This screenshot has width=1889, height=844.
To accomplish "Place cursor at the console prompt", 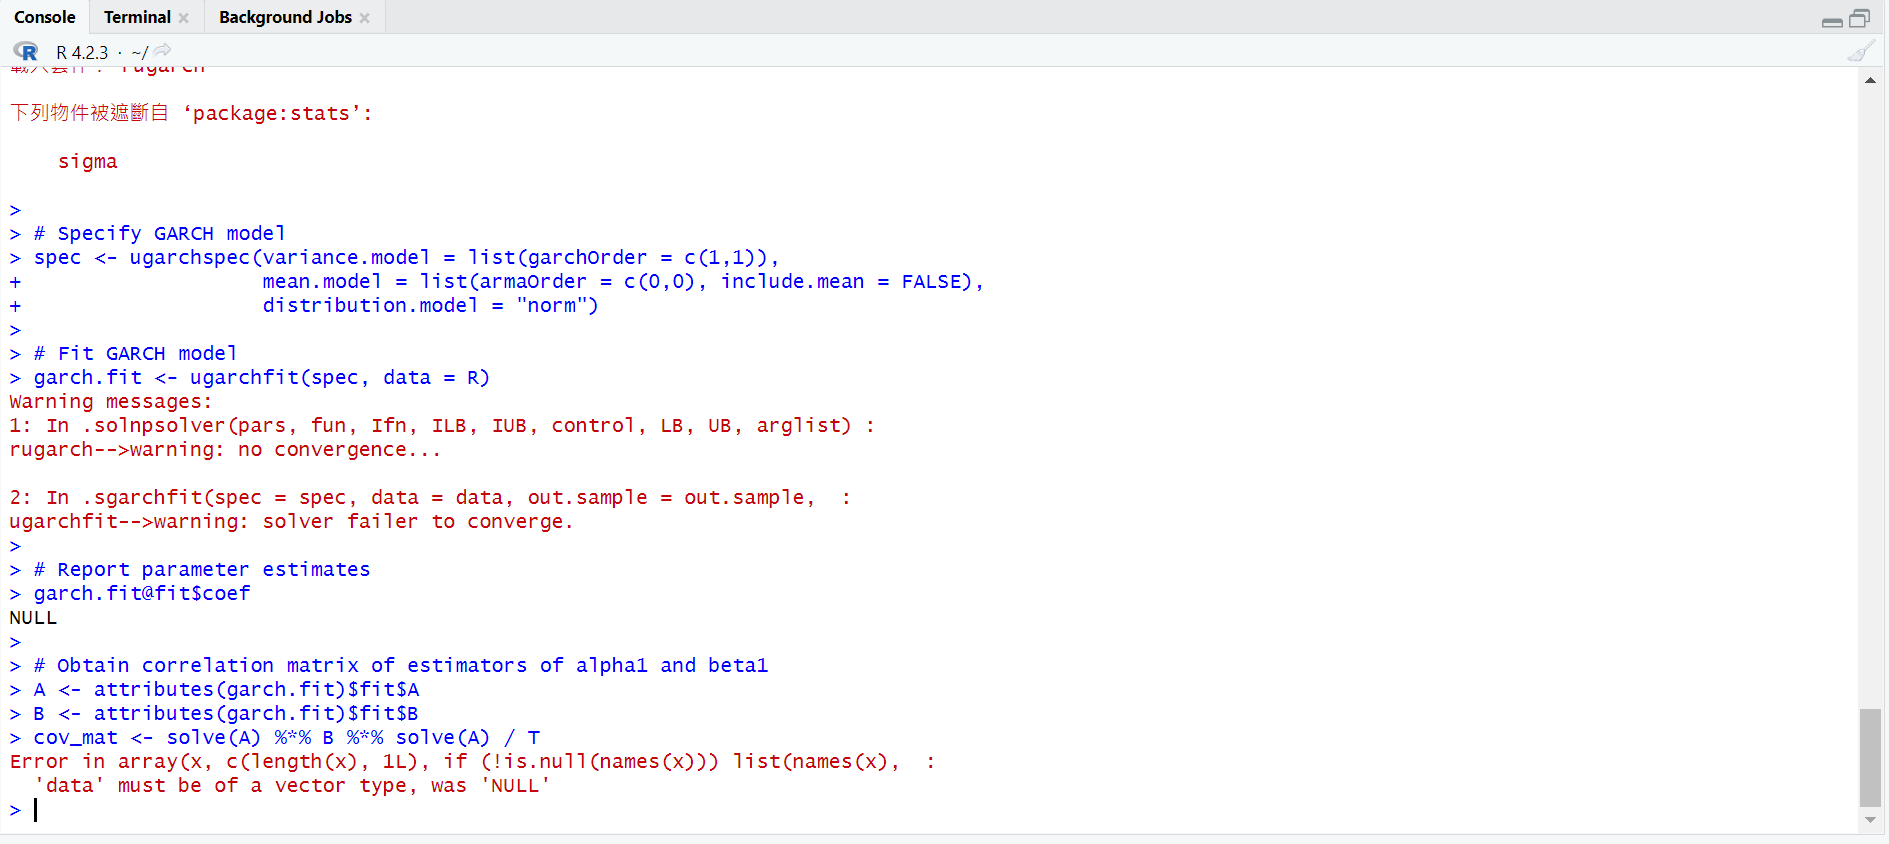I will pos(36,810).
